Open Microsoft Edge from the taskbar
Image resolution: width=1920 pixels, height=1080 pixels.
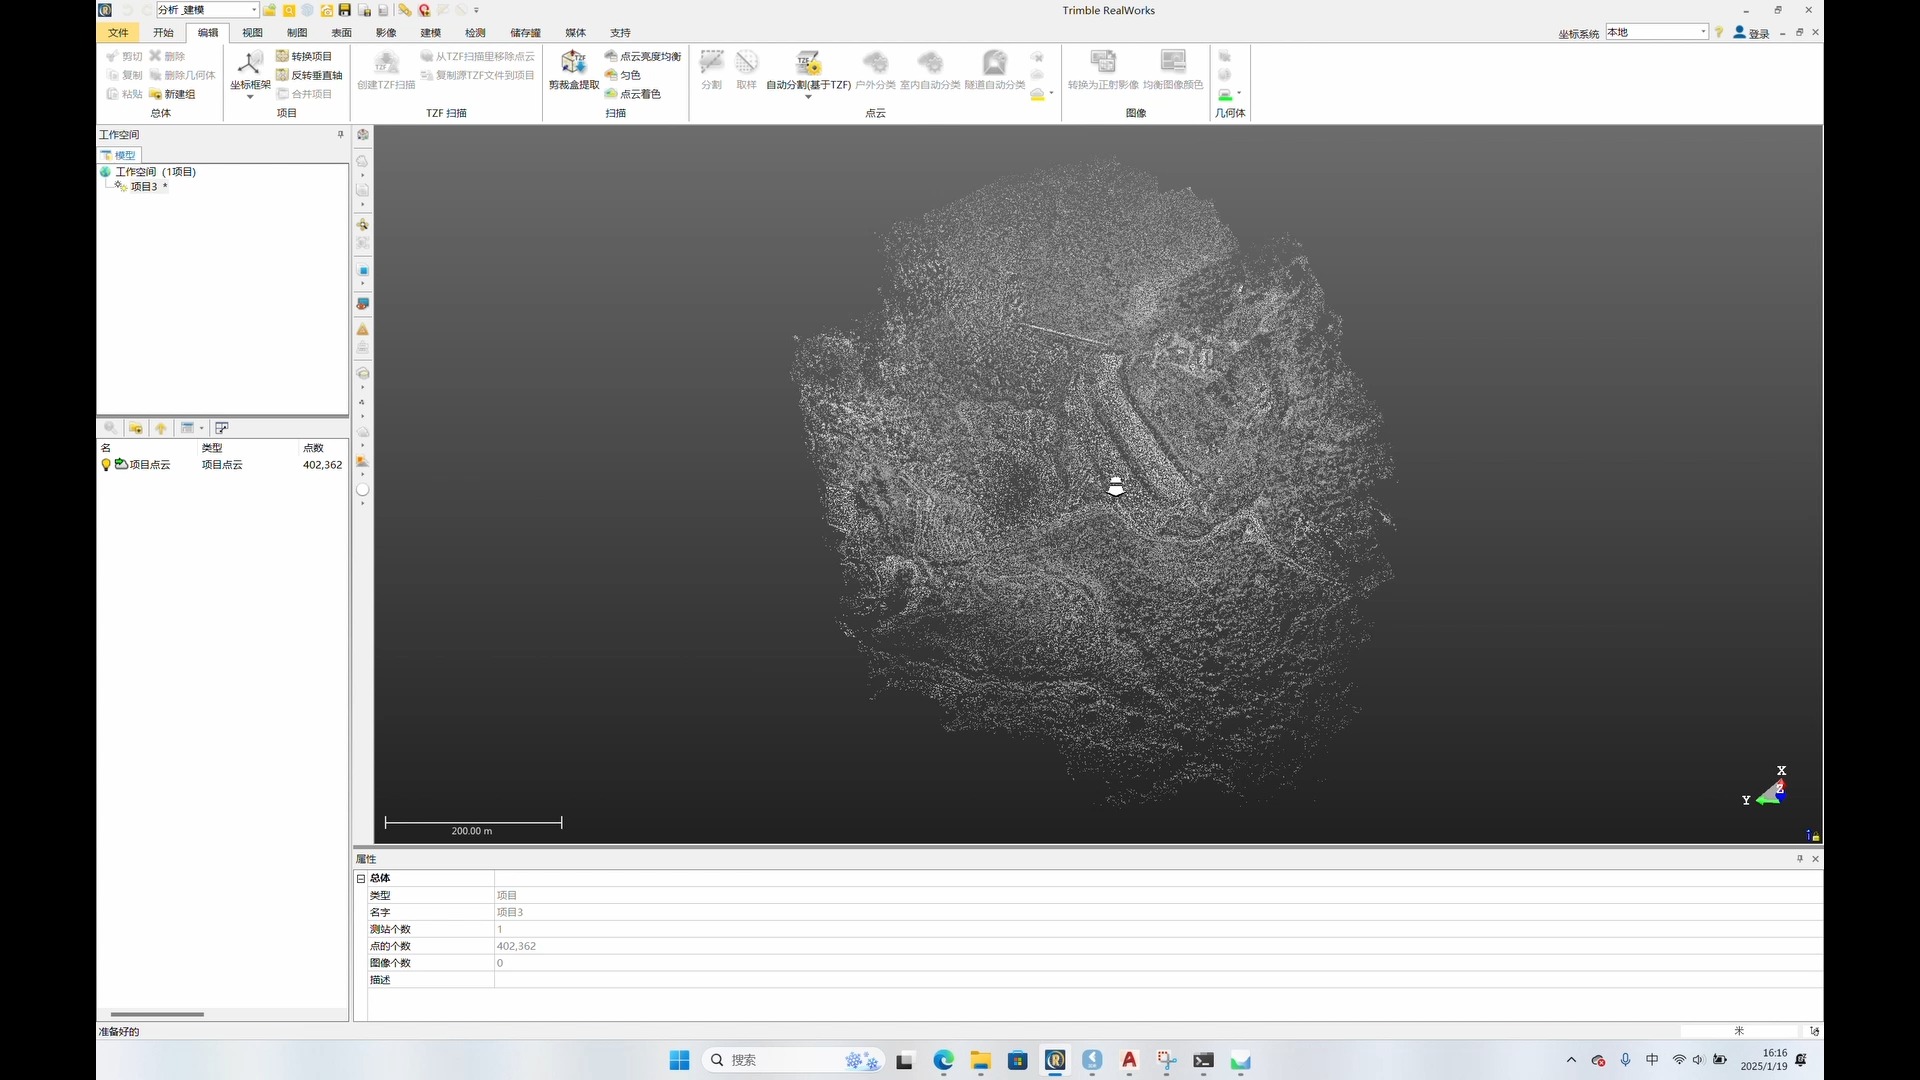click(x=943, y=1061)
